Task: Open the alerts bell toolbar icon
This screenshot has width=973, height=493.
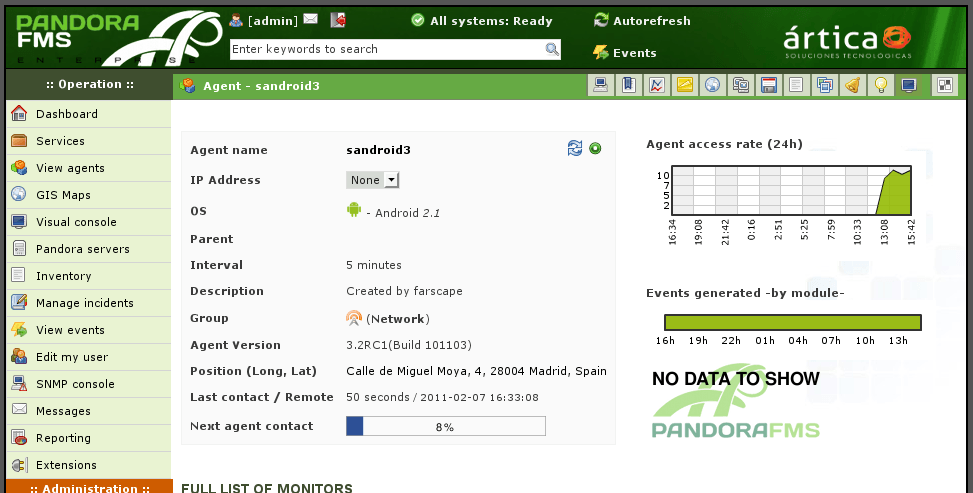Action: (x=853, y=85)
